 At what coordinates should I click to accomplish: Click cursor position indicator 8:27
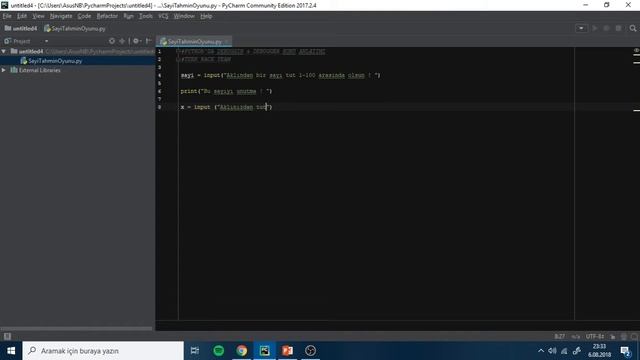coord(560,337)
